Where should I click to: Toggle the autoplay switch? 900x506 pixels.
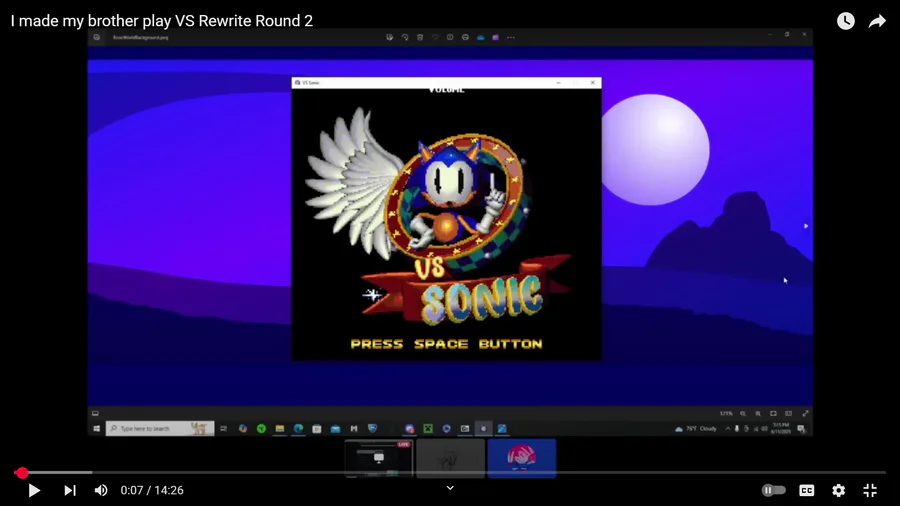tap(773, 491)
